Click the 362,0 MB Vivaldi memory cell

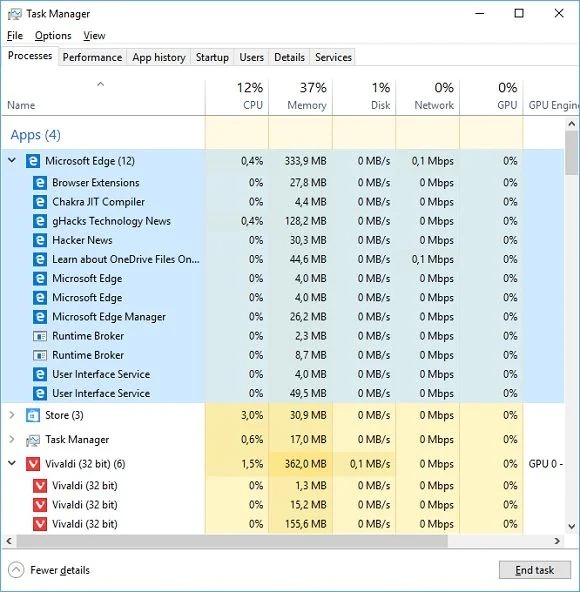[301, 464]
